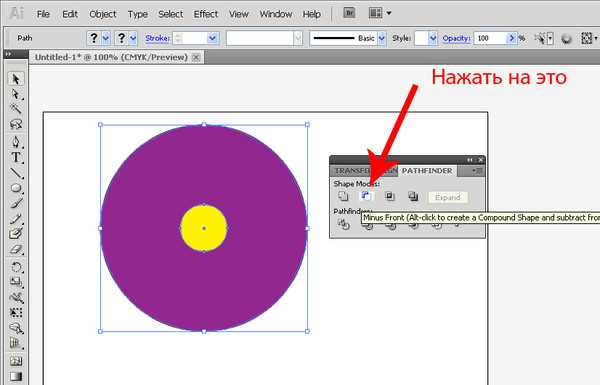Expand the Basic brush definition dropdown
This screenshot has height=385, width=600.
382,38
